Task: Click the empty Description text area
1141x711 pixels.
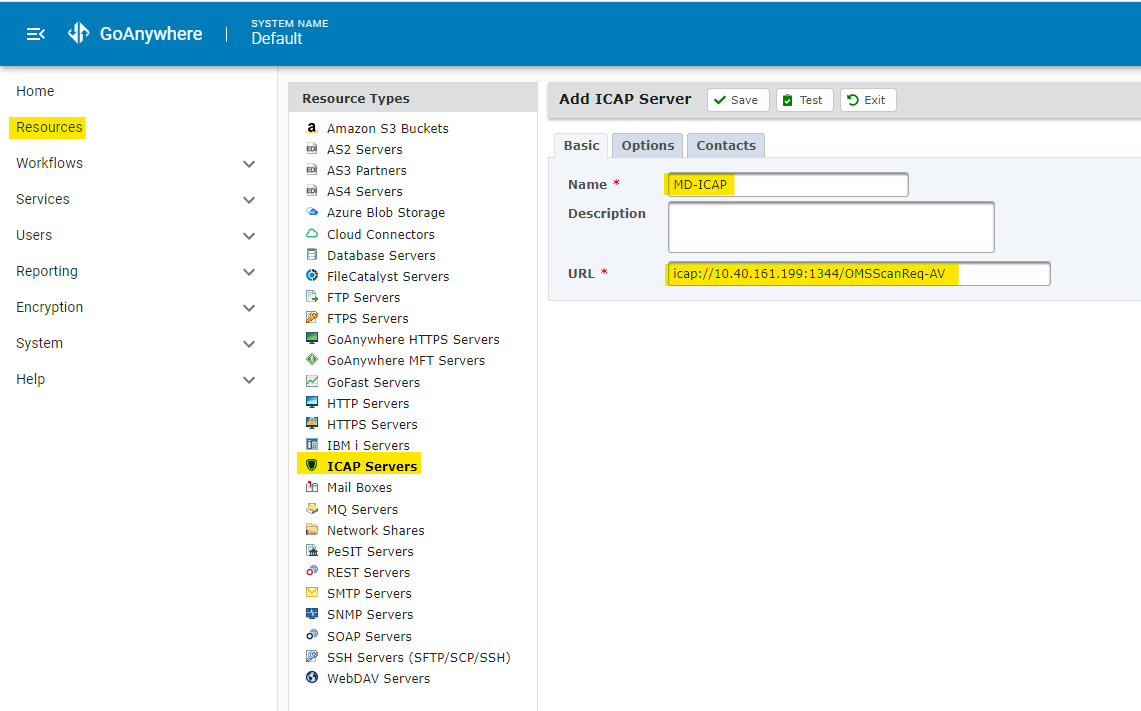Action: (x=831, y=227)
